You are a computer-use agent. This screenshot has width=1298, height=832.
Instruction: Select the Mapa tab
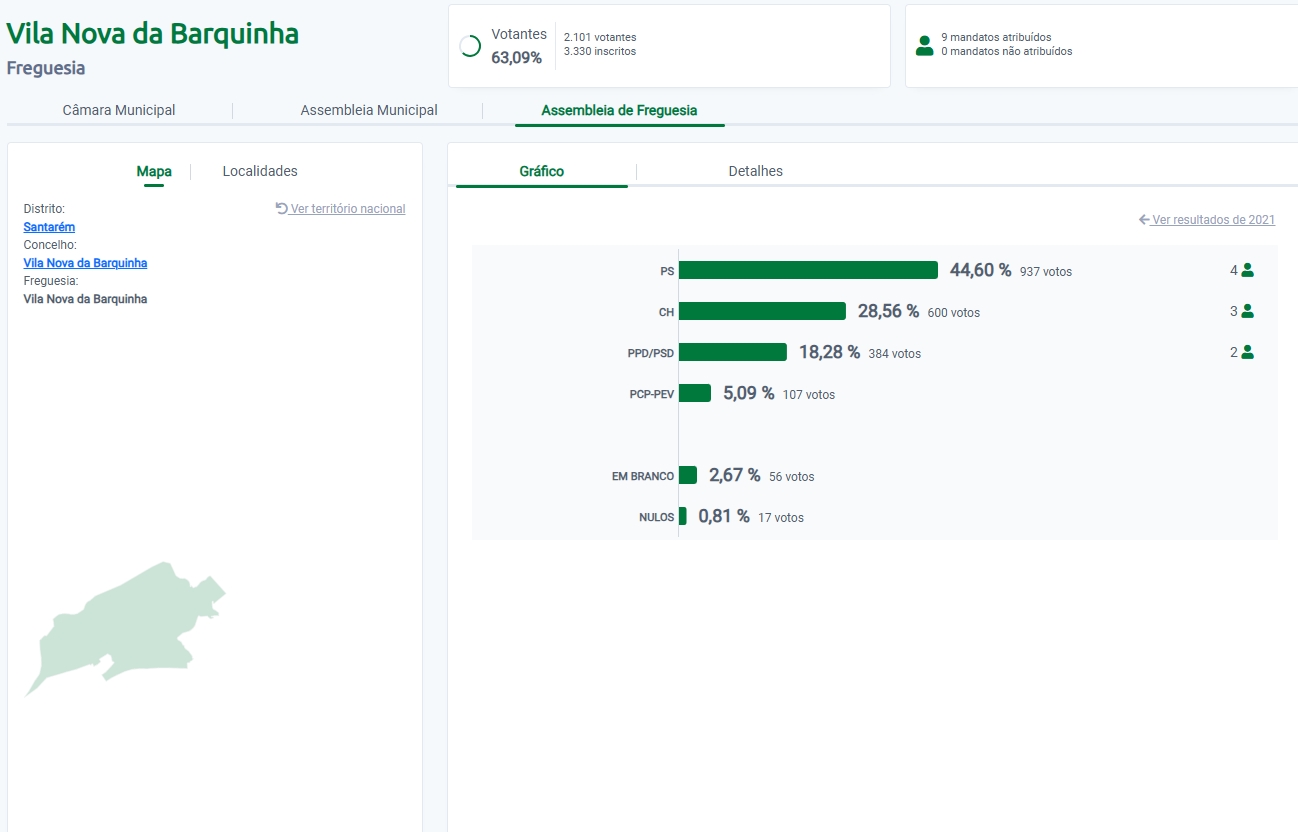154,171
